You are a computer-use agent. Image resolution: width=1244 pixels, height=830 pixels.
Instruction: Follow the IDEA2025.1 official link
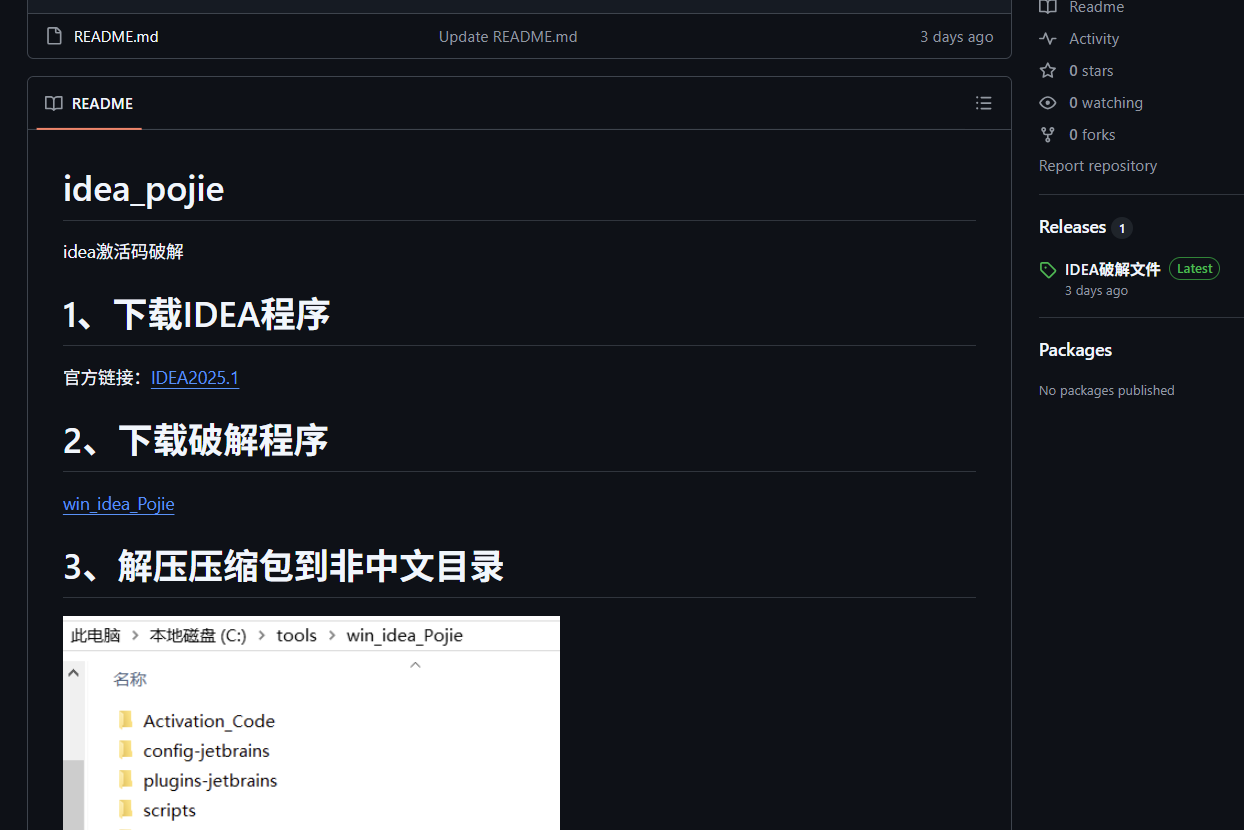pos(195,378)
